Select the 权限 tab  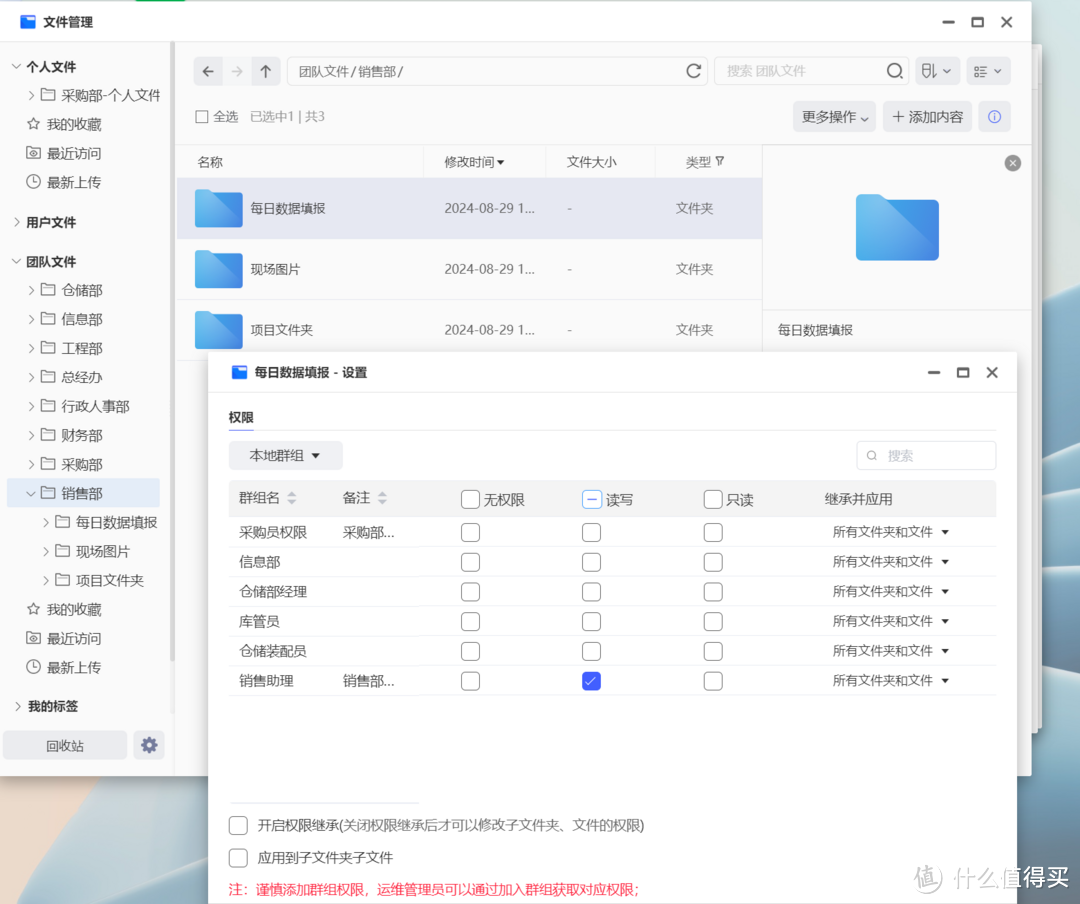click(x=241, y=417)
